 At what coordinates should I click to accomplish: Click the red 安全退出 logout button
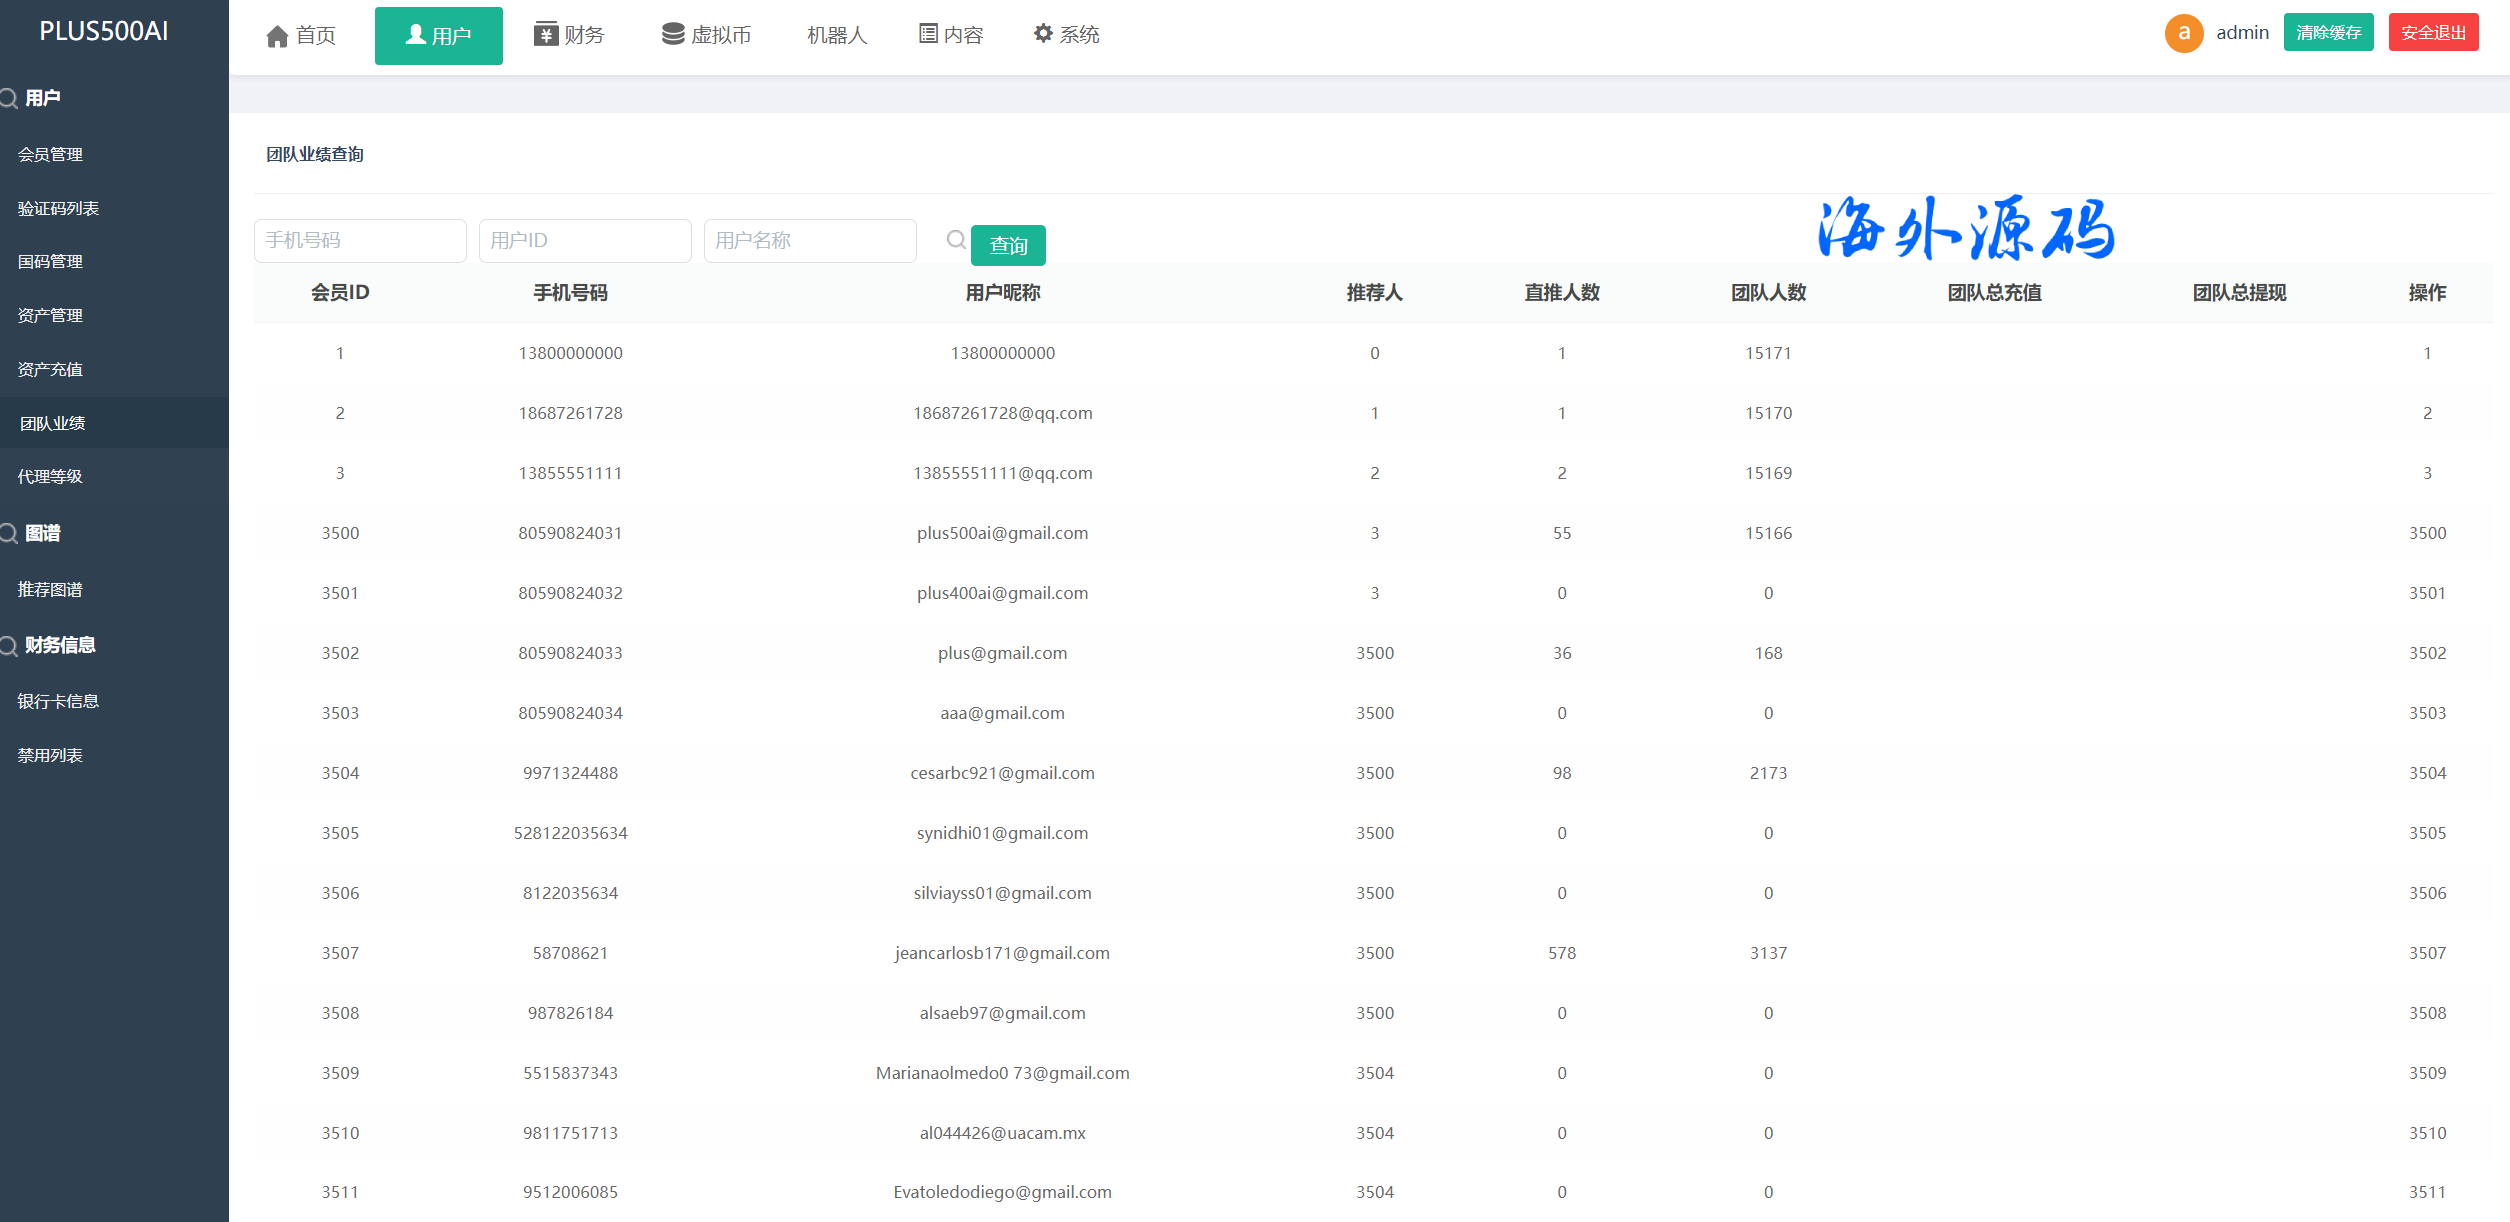(x=2433, y=33)
